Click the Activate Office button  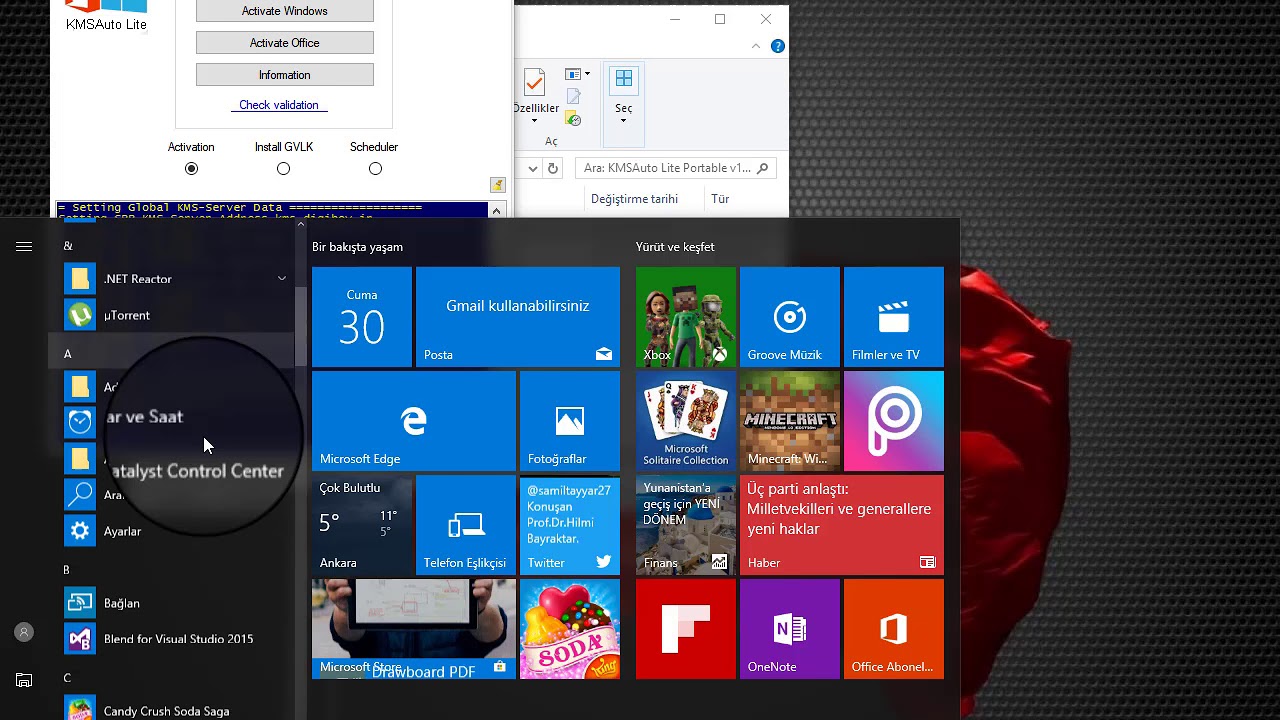click(285, 43)
